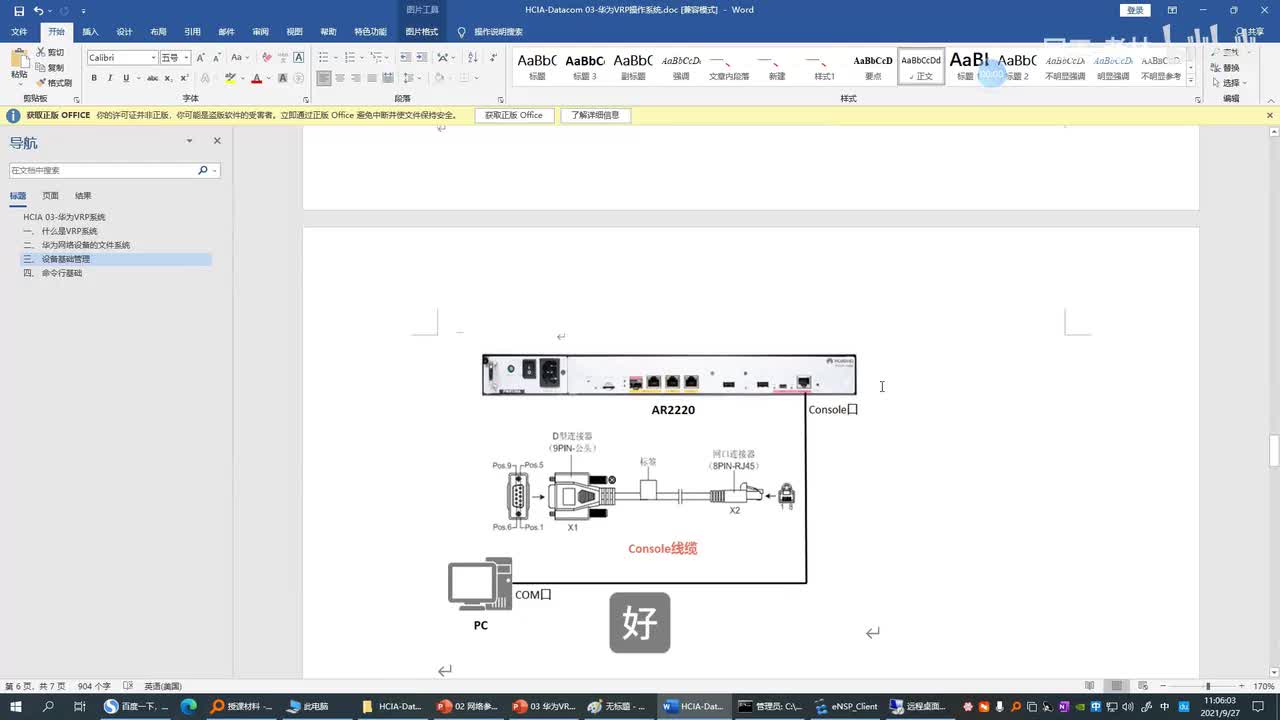Switch to the 设计 Design tab
Screen dimensions: 1280x720
tap(124, 32)
